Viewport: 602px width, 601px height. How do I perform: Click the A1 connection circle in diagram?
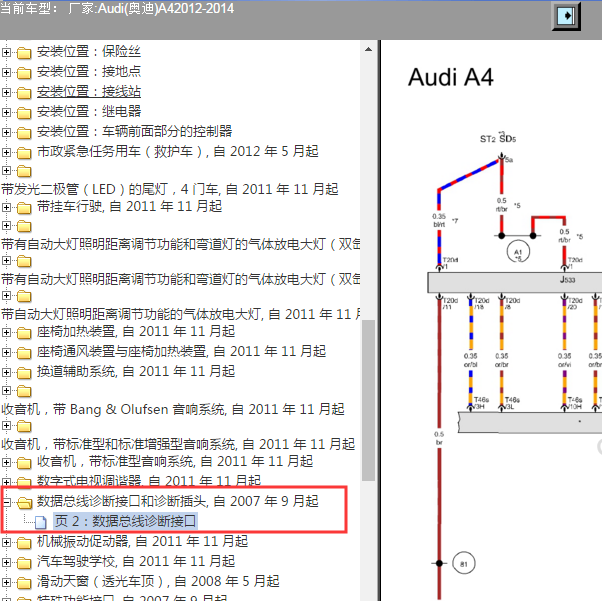[x=518, y=252]
